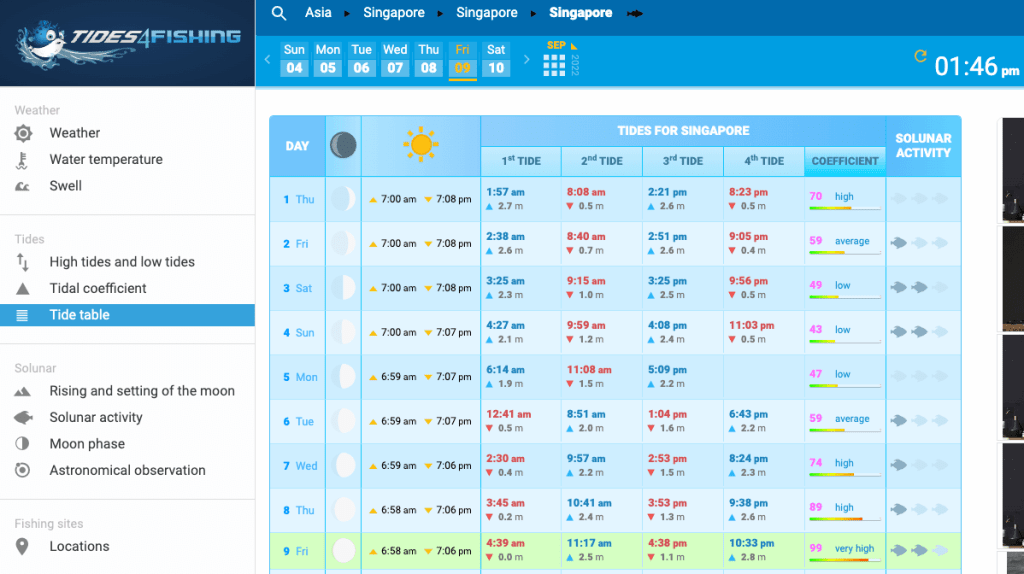Click the coefficient bar for day 9
Viewport: 1024px width, 574px height.
coord(844,559)
